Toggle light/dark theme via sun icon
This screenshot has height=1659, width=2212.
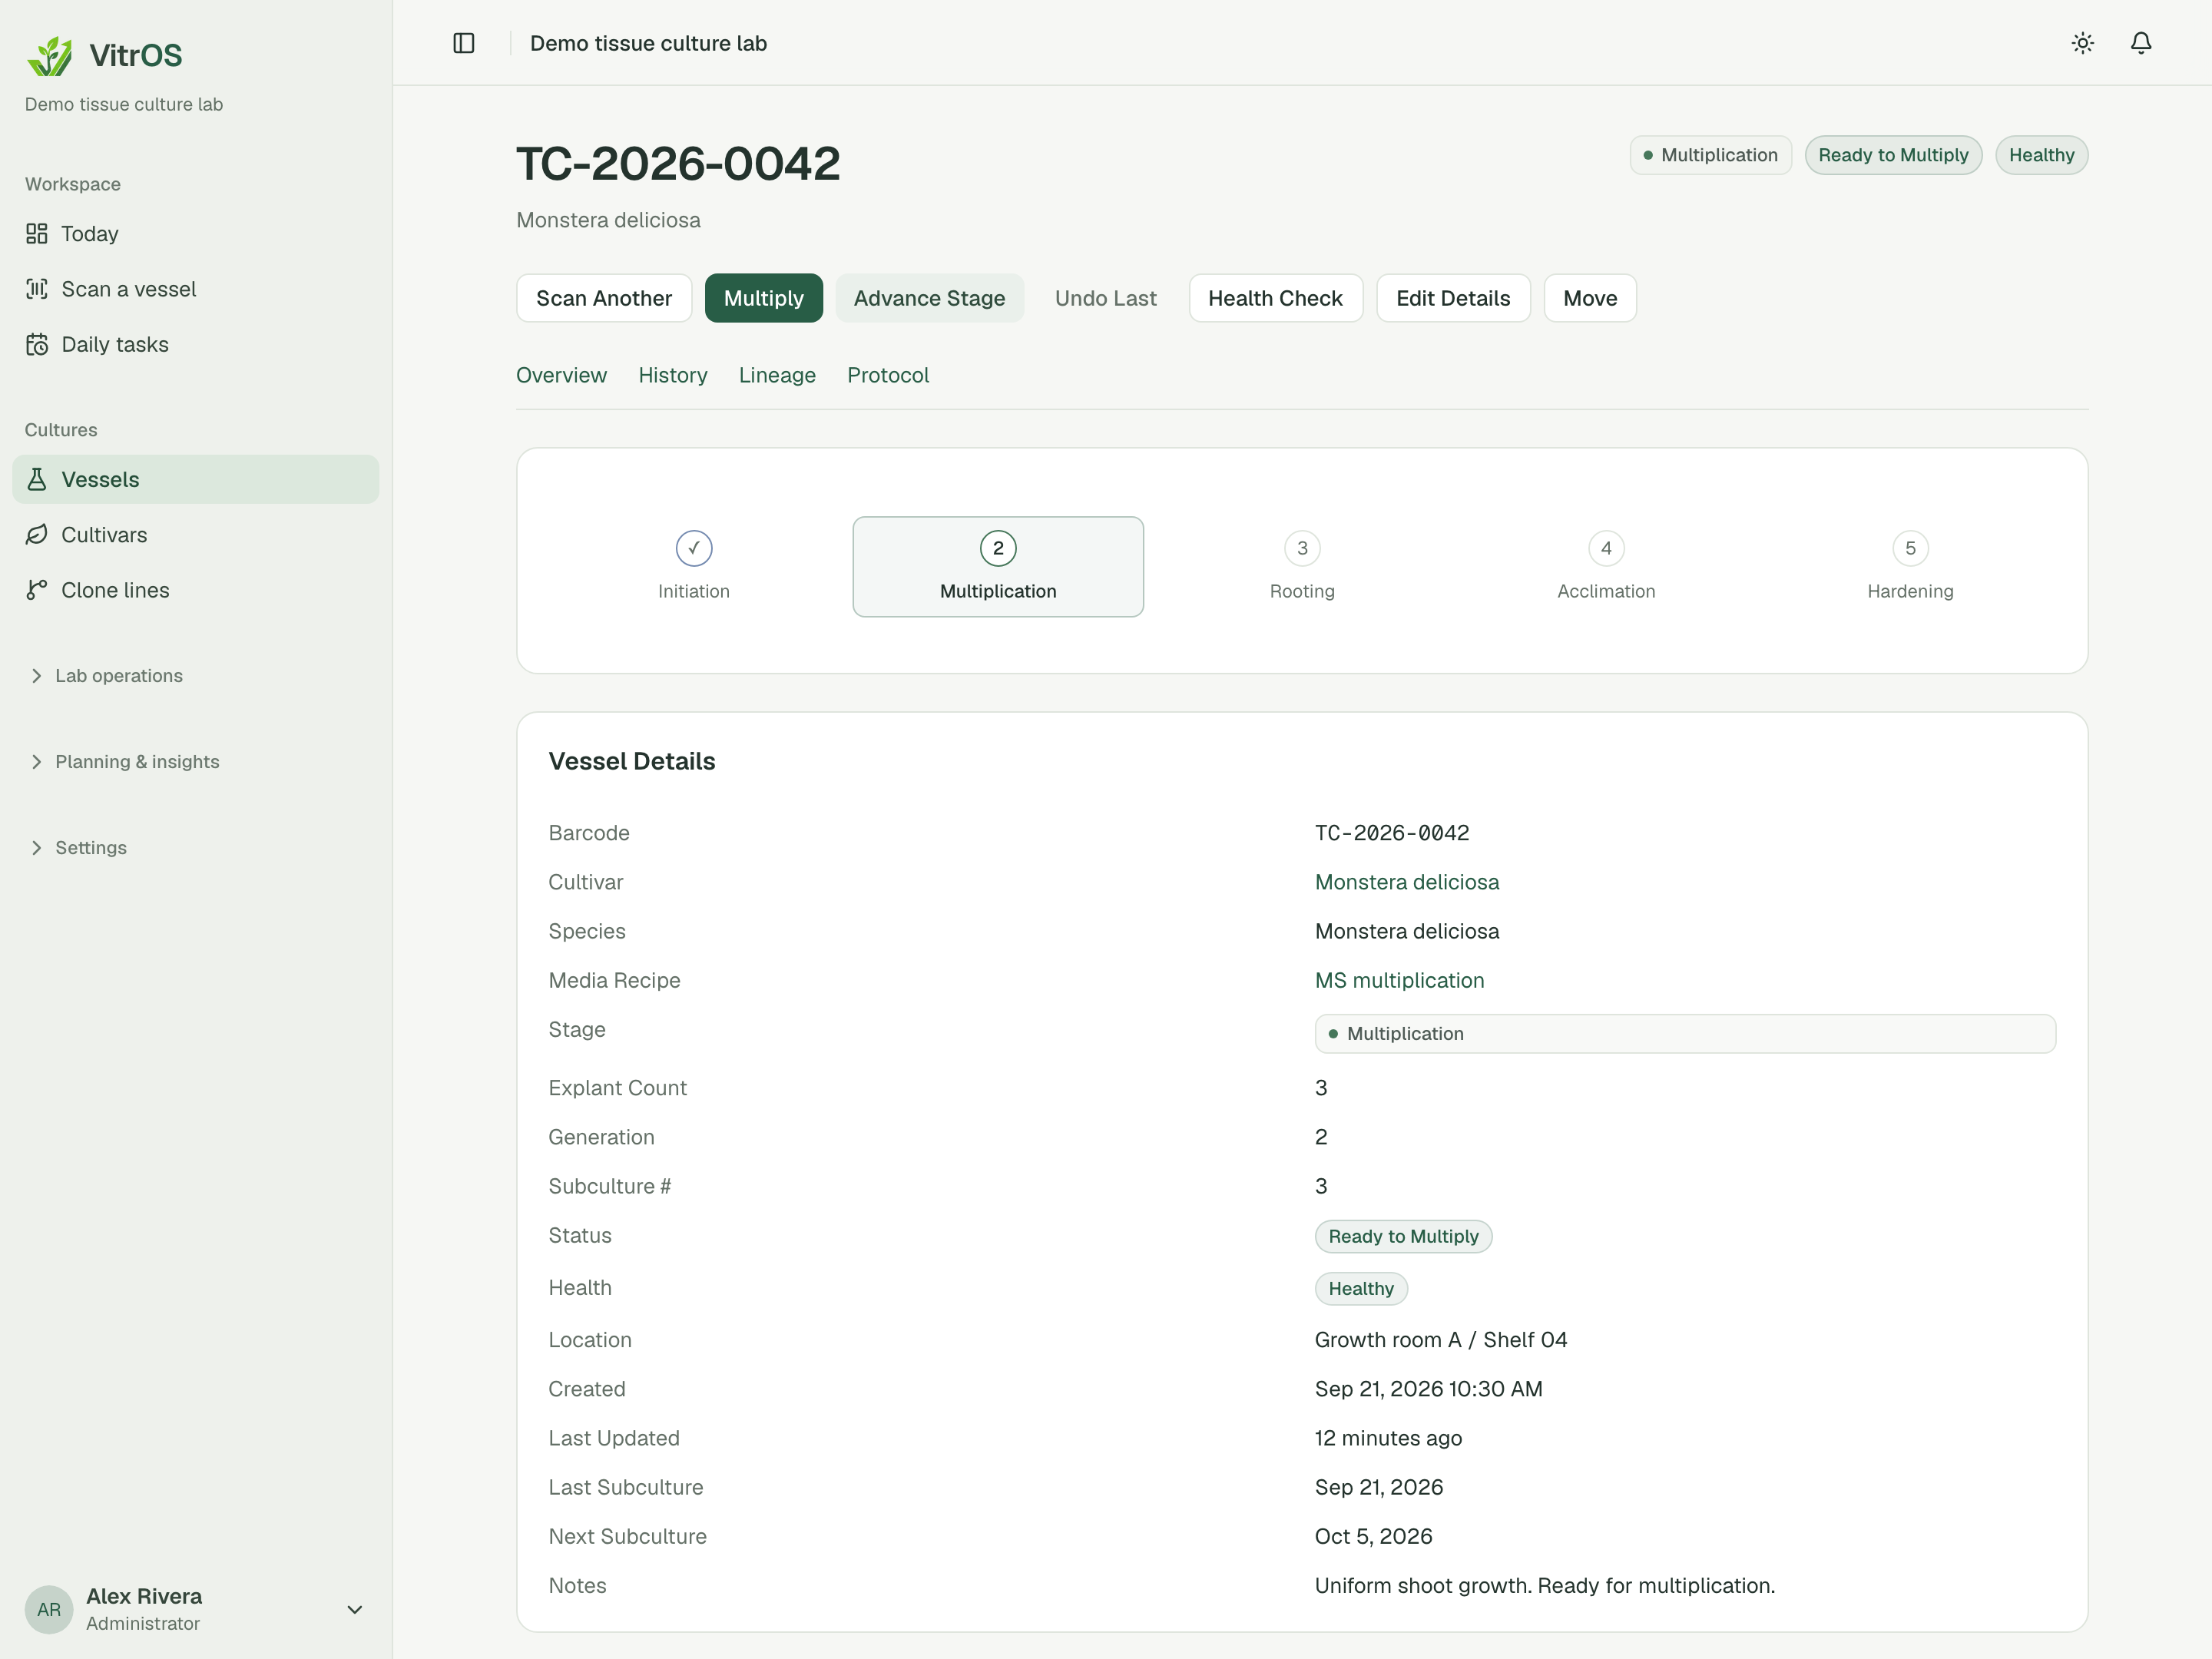pos(2083,43)
